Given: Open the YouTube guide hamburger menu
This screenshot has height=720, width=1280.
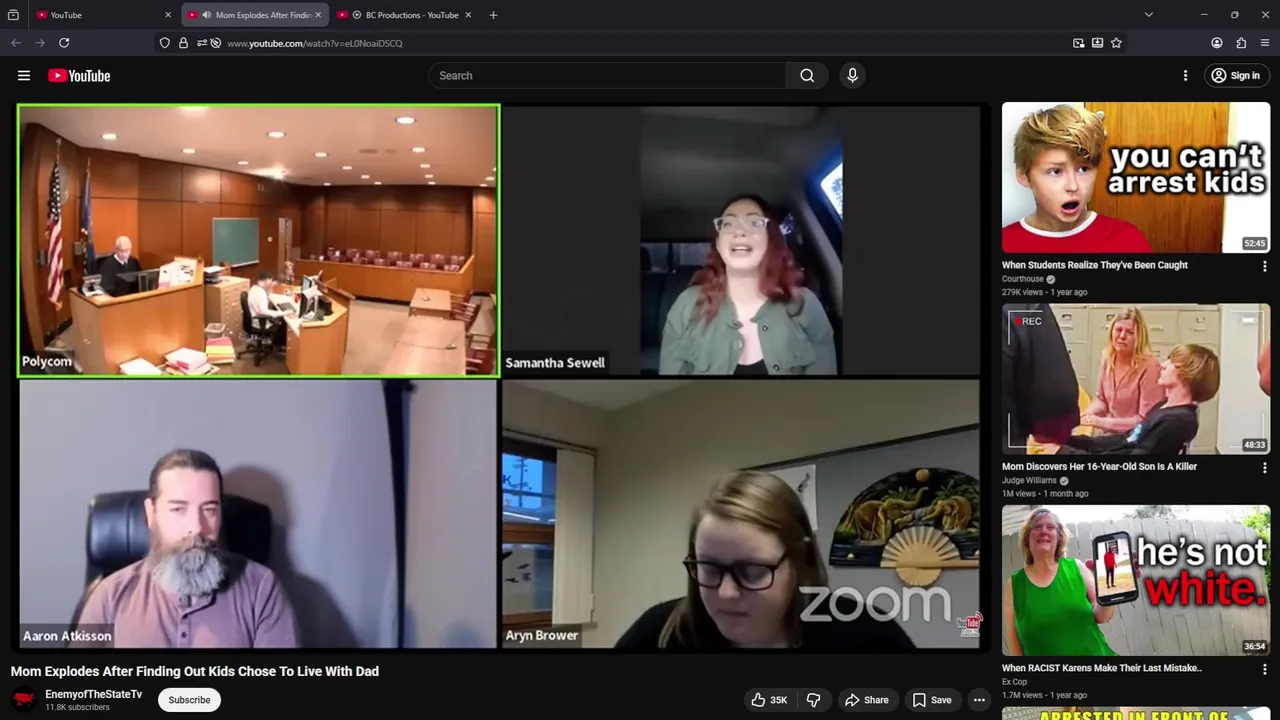Looking at the screenshot, I should point(24,75).
